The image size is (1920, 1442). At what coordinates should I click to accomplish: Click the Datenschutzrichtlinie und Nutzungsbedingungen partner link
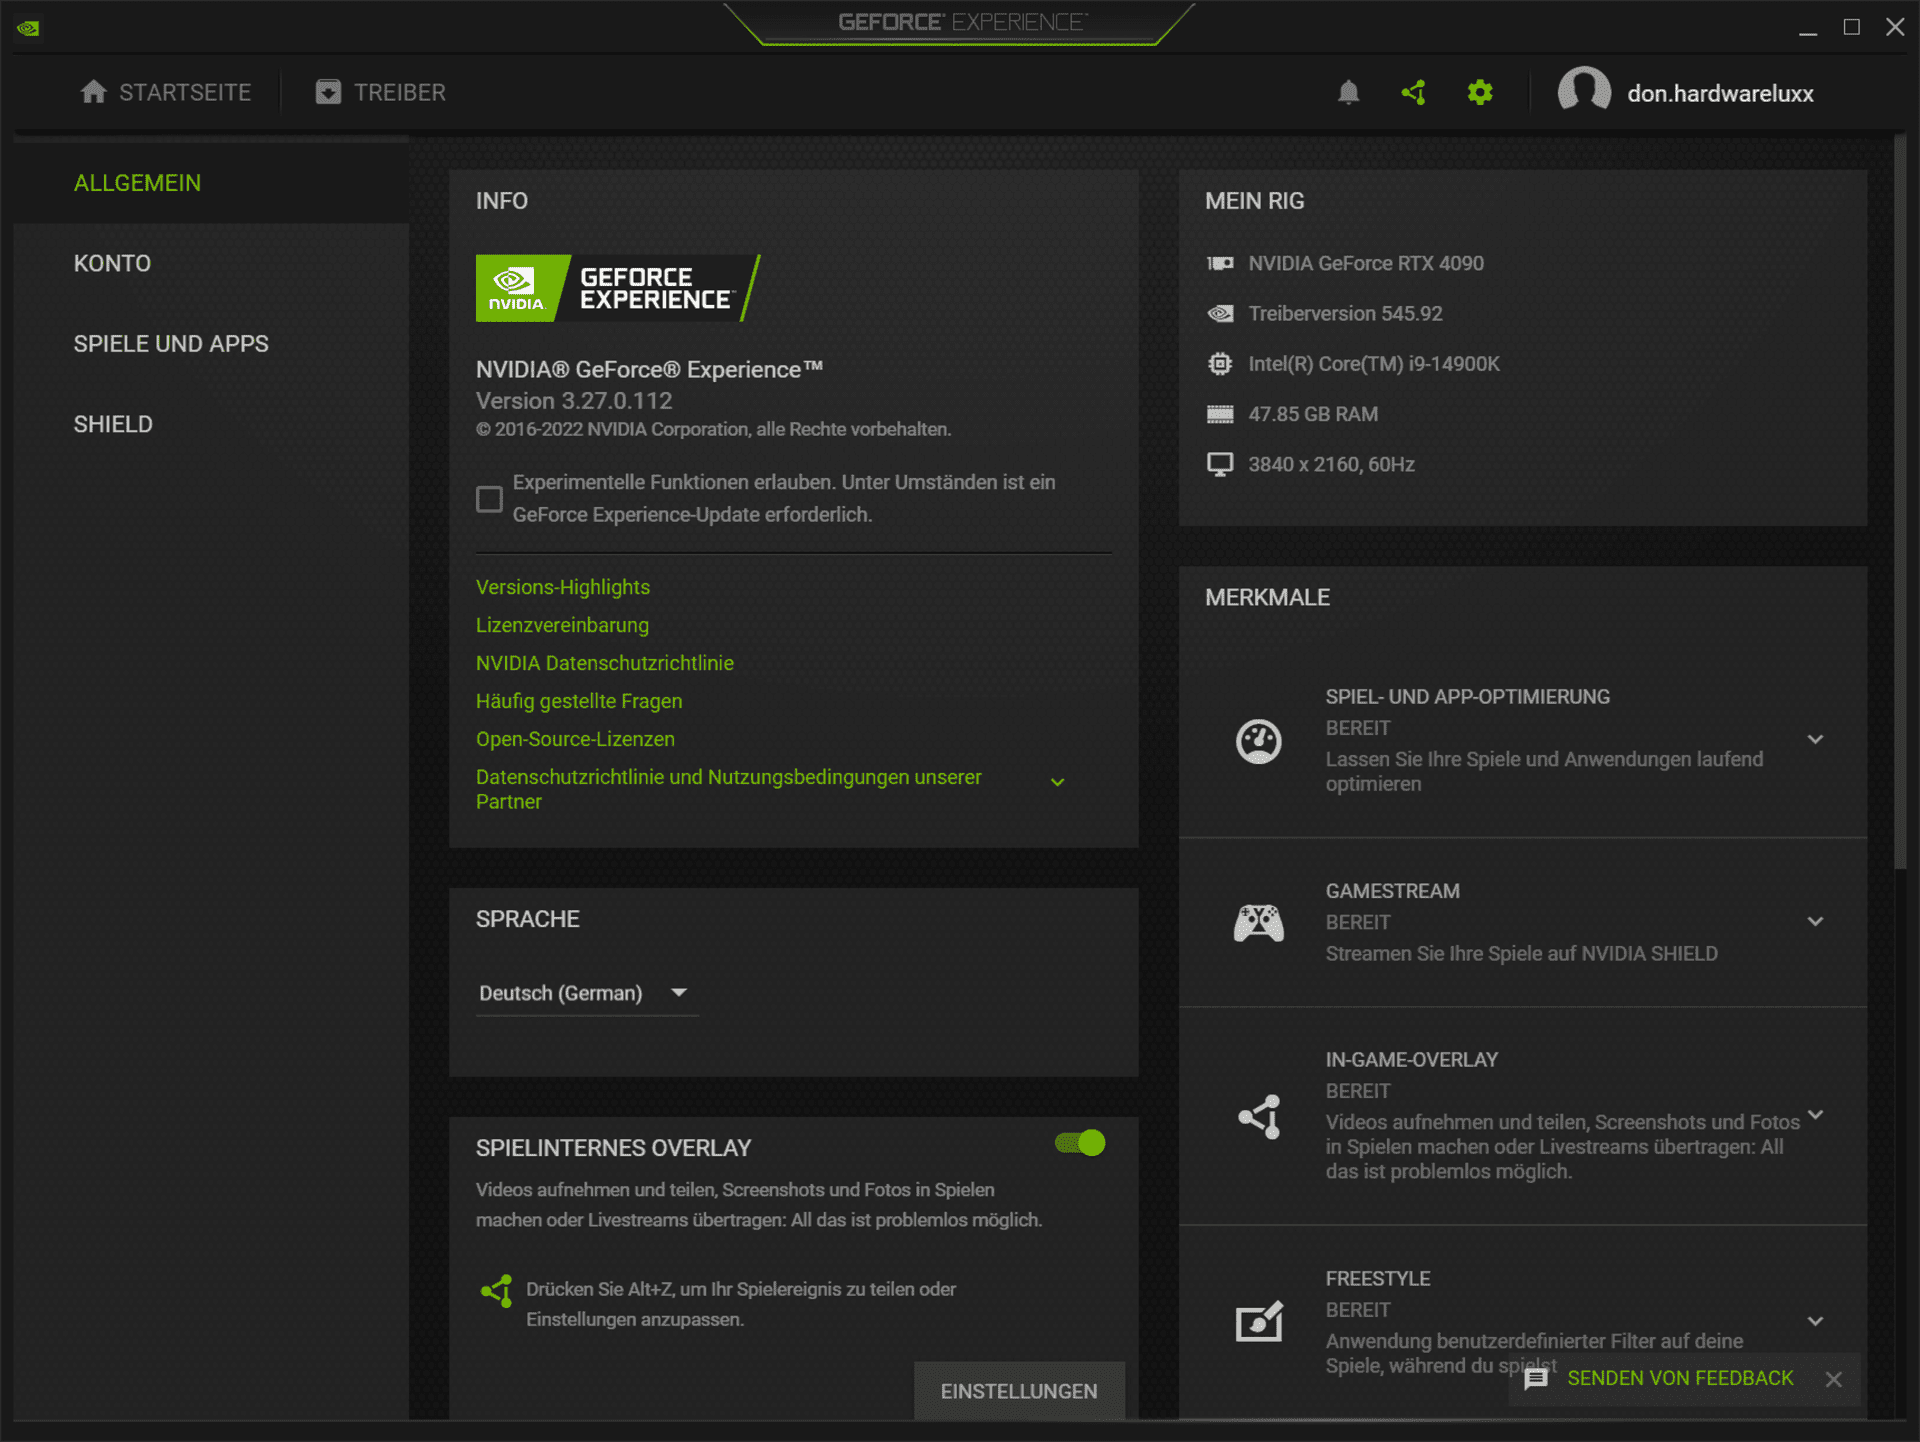coord(728,789)
